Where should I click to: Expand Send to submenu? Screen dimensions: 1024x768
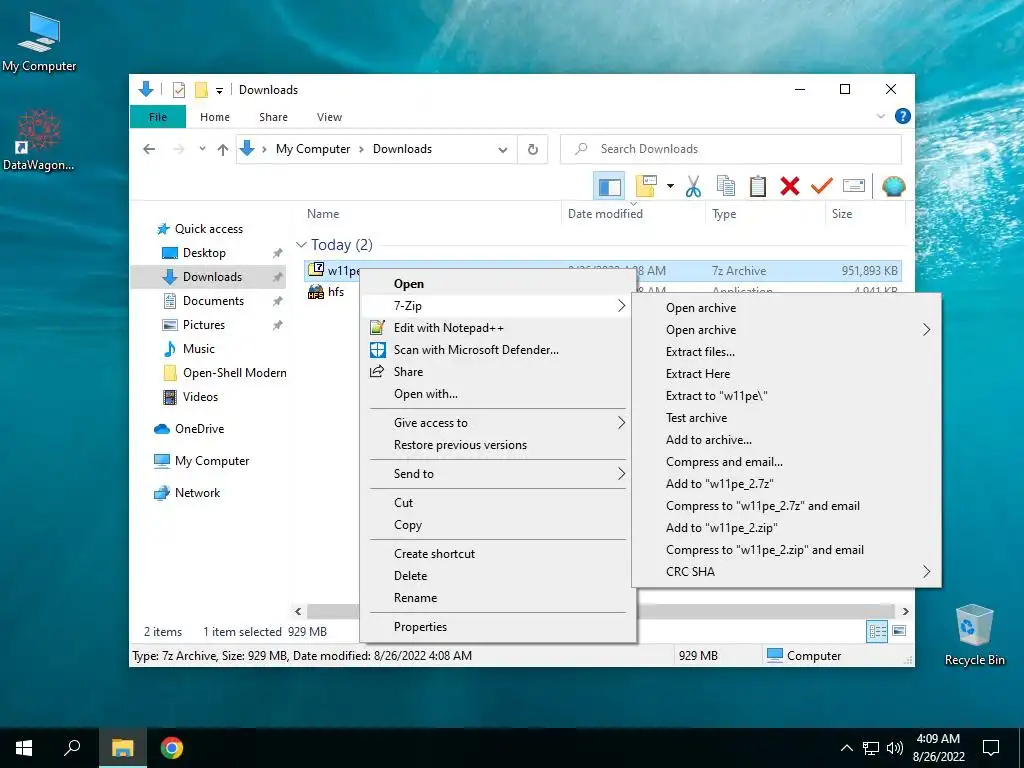(x=497, y=473)
